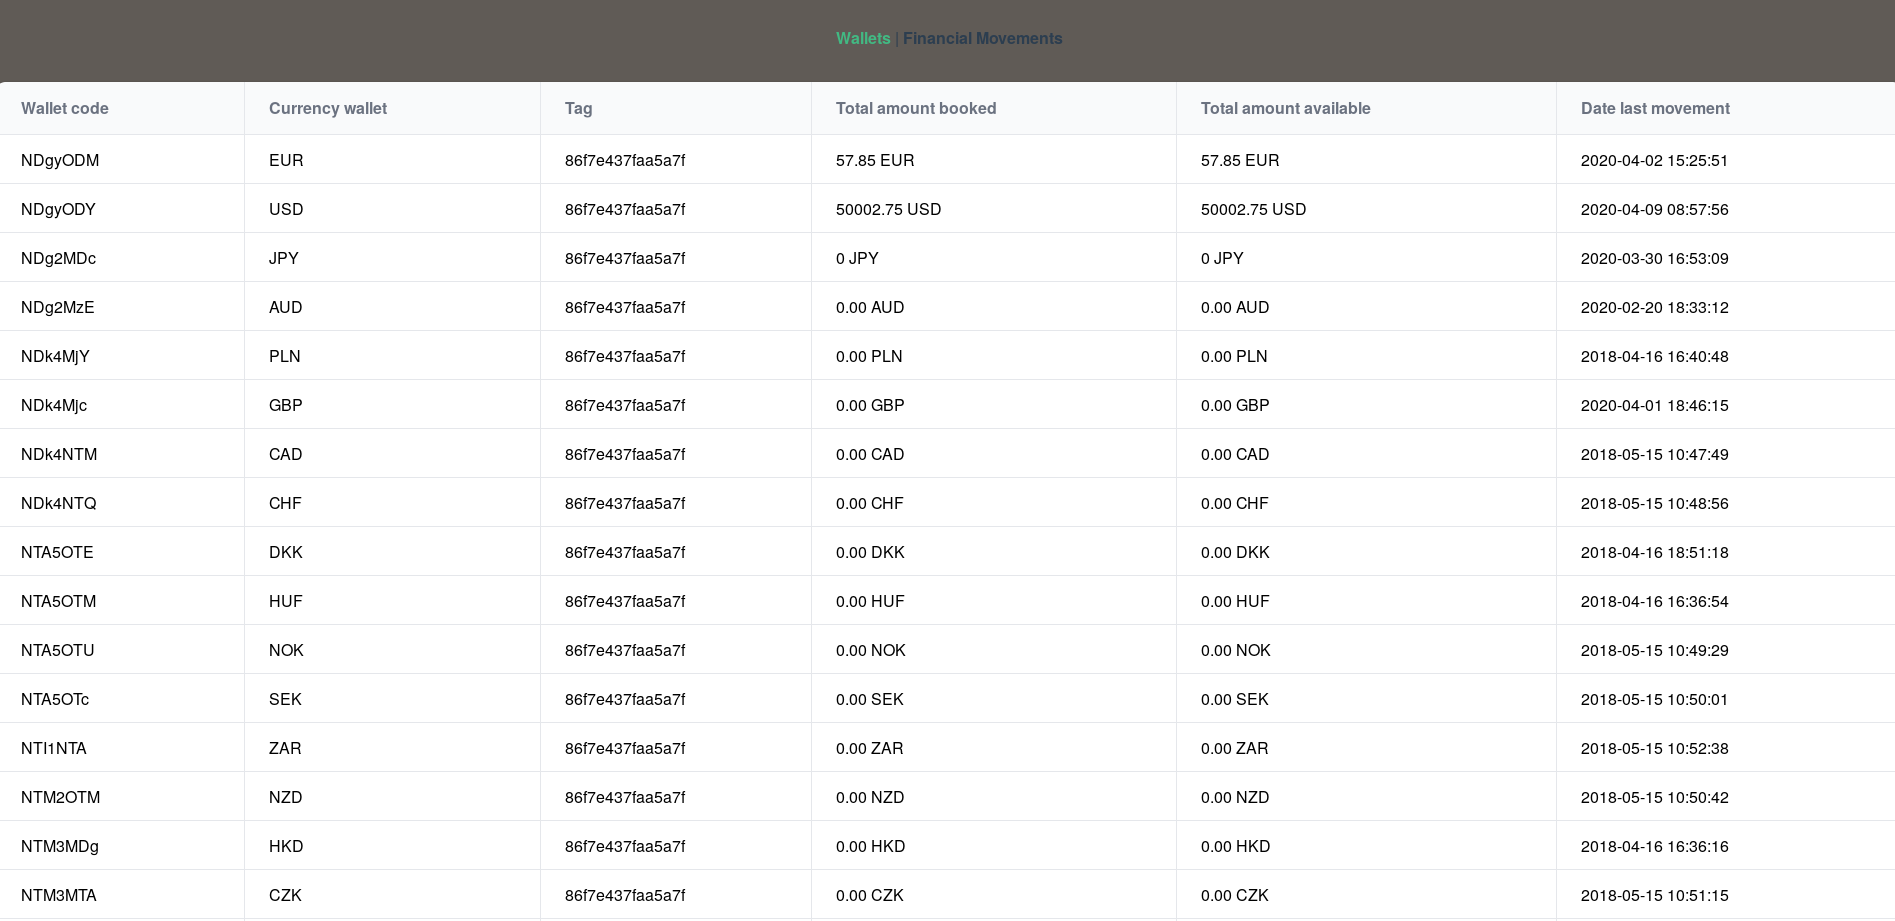Click date 2020-04-09 08:57:56
The width and height of the screenshot is (1895, 921).
click(1654, 209)
